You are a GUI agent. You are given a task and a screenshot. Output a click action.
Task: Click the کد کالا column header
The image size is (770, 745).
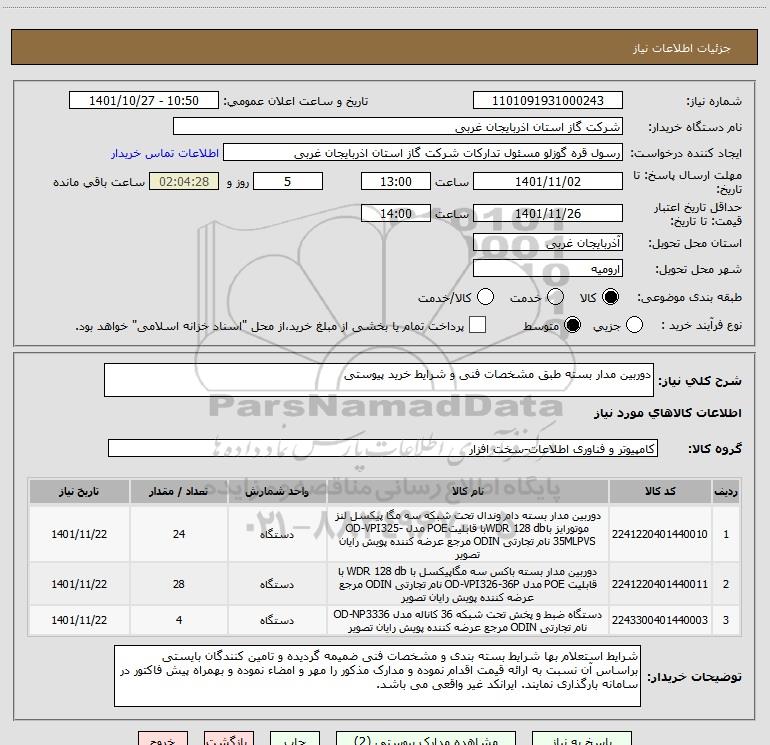(x=660, y=491)
